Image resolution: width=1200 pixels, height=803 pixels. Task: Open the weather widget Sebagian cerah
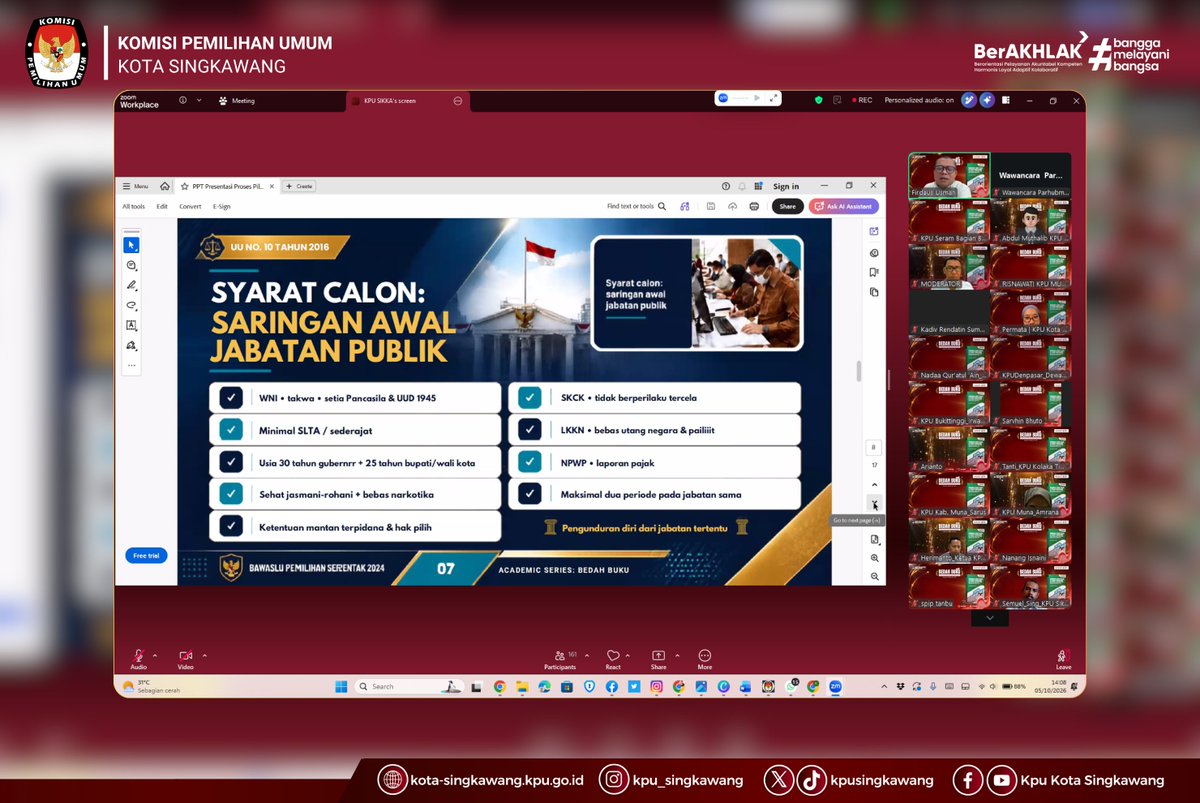click(151, 687)
